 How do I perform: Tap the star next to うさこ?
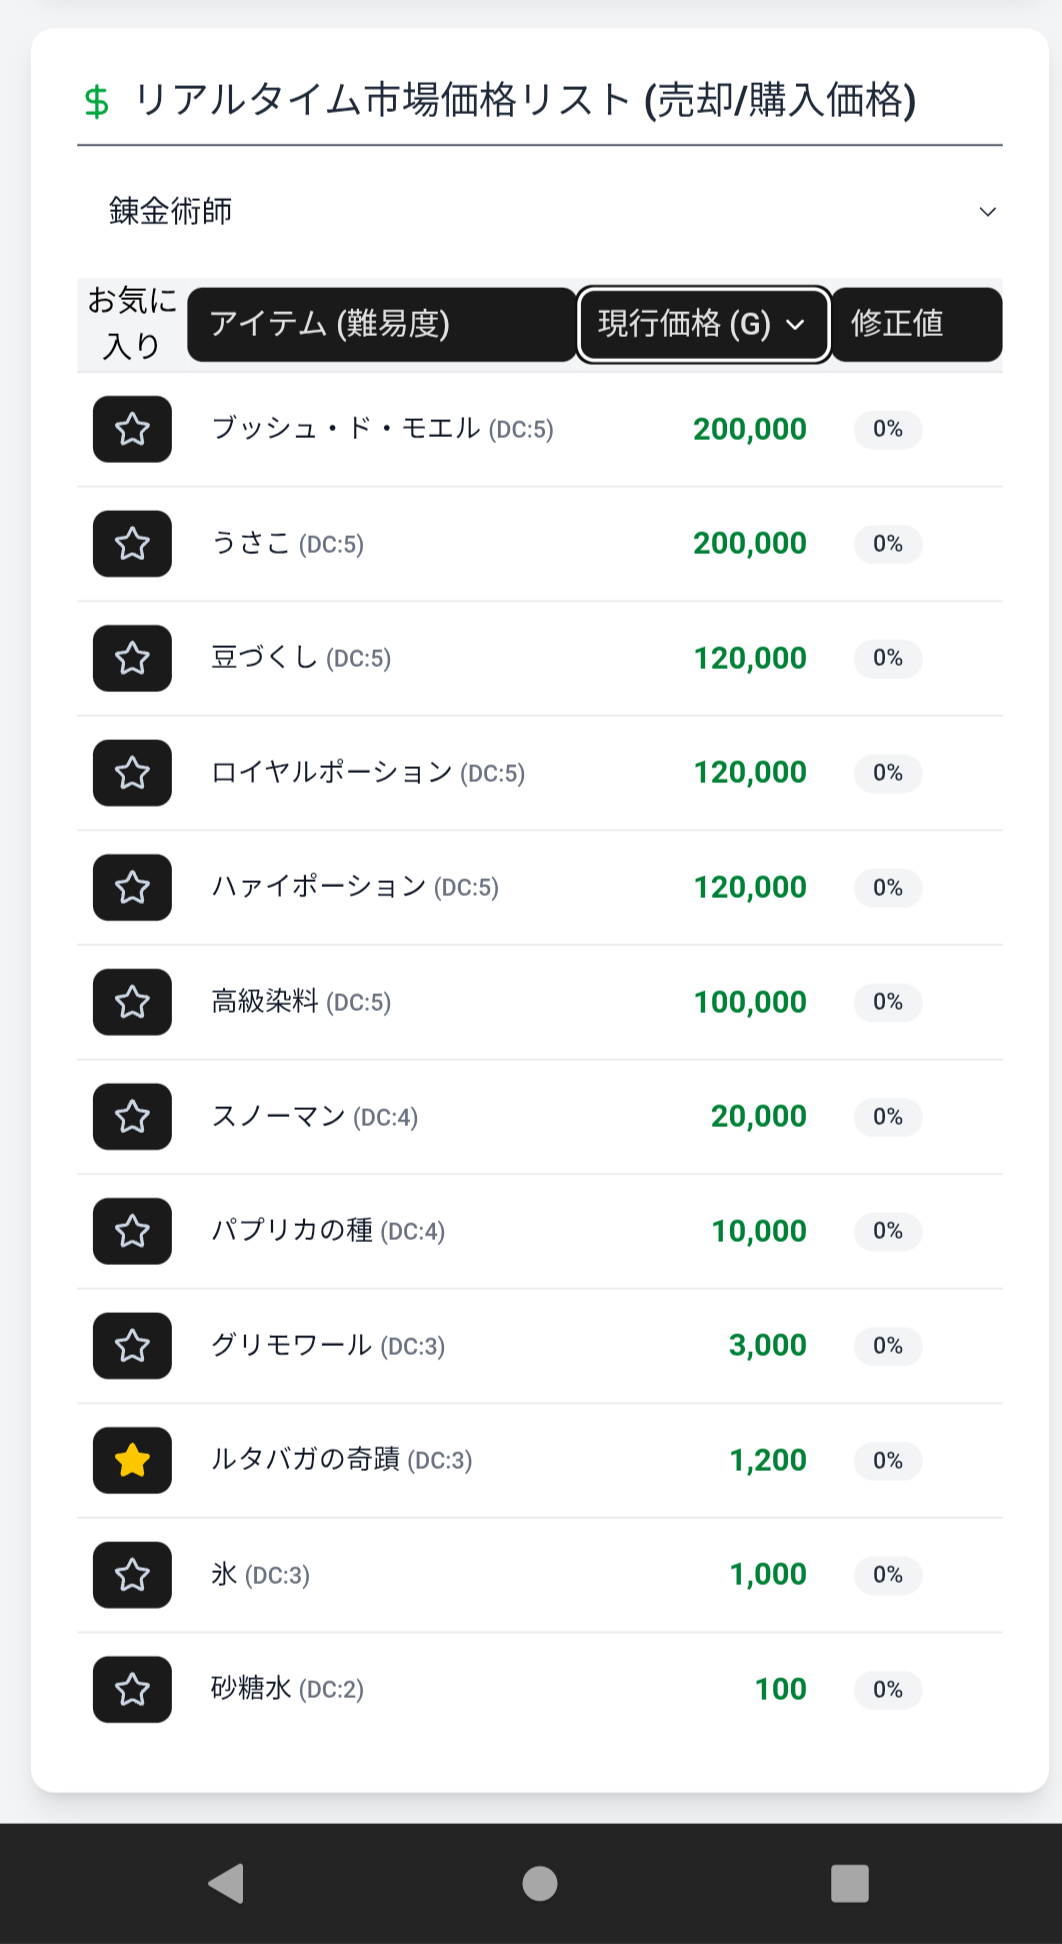click(132, 544)
